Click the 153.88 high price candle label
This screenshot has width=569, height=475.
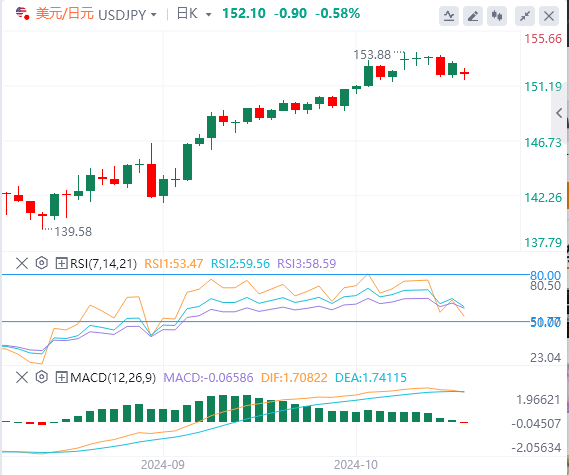372,55
